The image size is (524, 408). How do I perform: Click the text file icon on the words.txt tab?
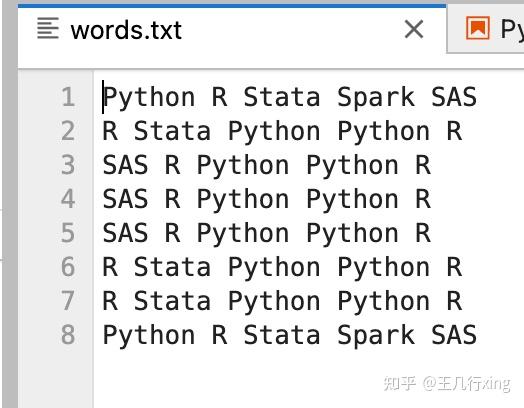pos(48,28)
